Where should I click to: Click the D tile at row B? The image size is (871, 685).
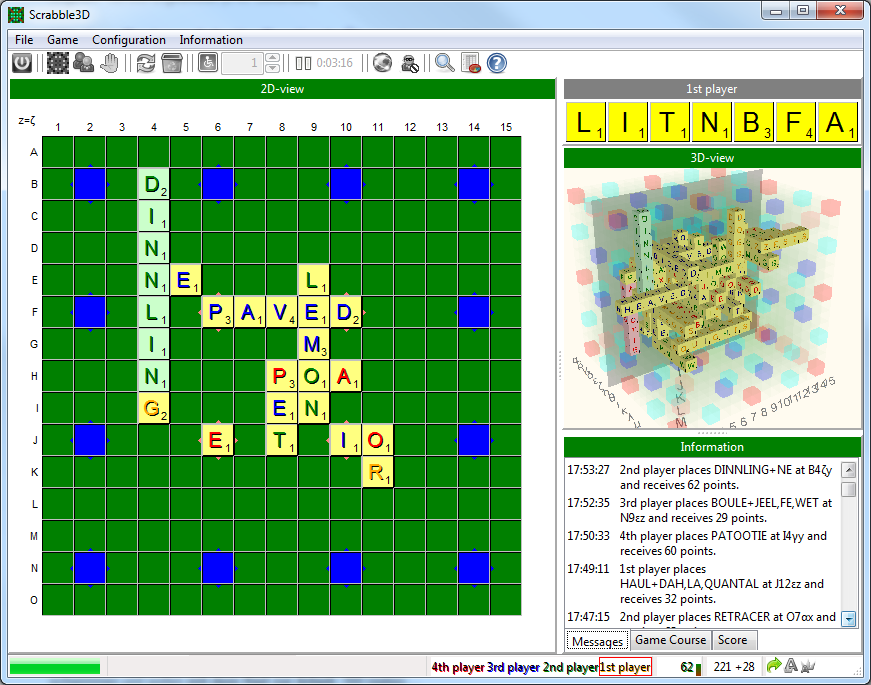click(x=154, y=184)
